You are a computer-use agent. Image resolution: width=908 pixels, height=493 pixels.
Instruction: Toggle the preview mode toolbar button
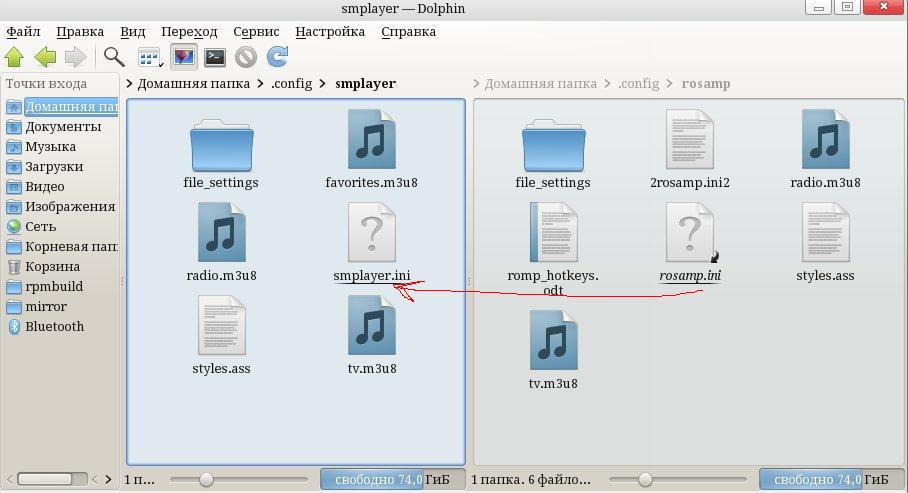click(184, 57)
